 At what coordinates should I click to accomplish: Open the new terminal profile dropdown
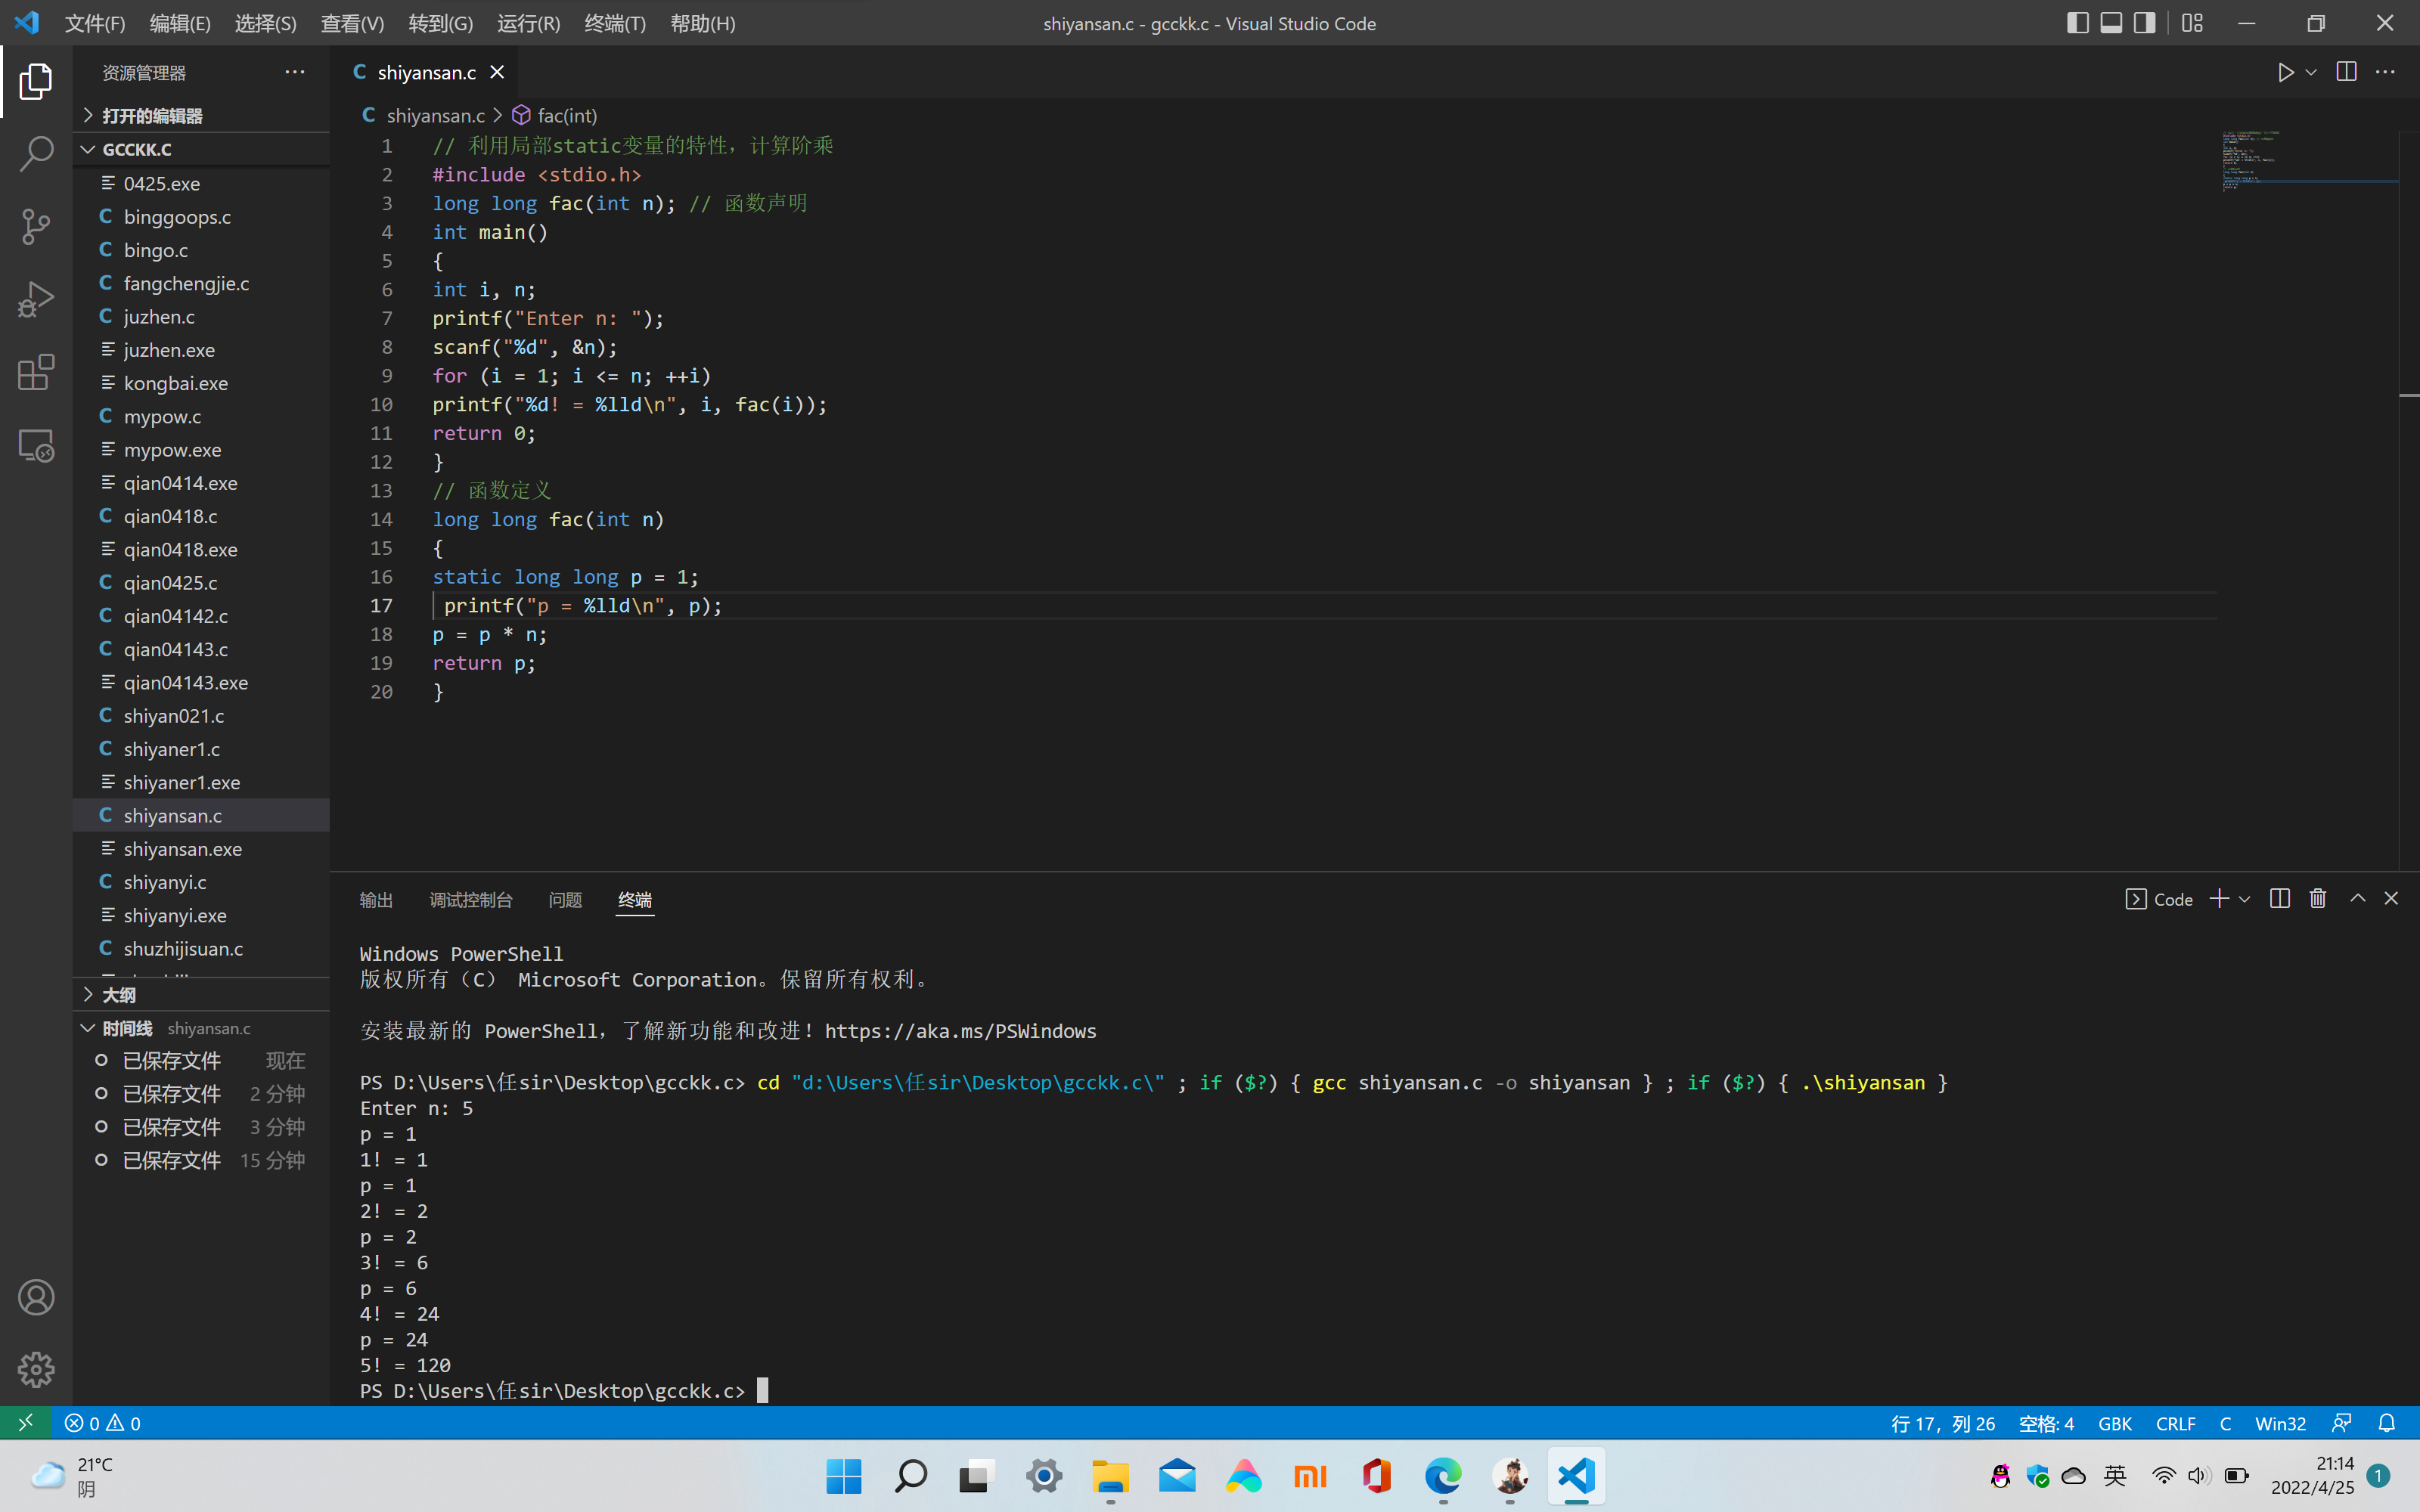click(x=2244, y=899)
